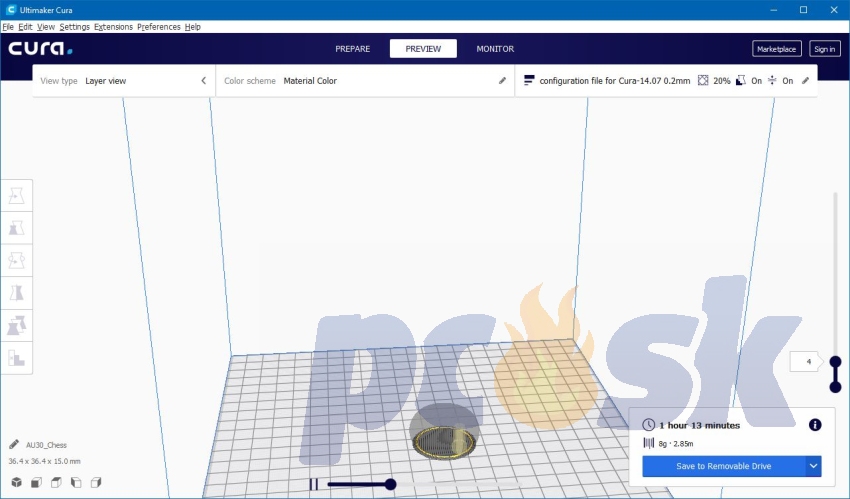Switch to top view camera icon
850x499 pixels.
tap(56, 482)
